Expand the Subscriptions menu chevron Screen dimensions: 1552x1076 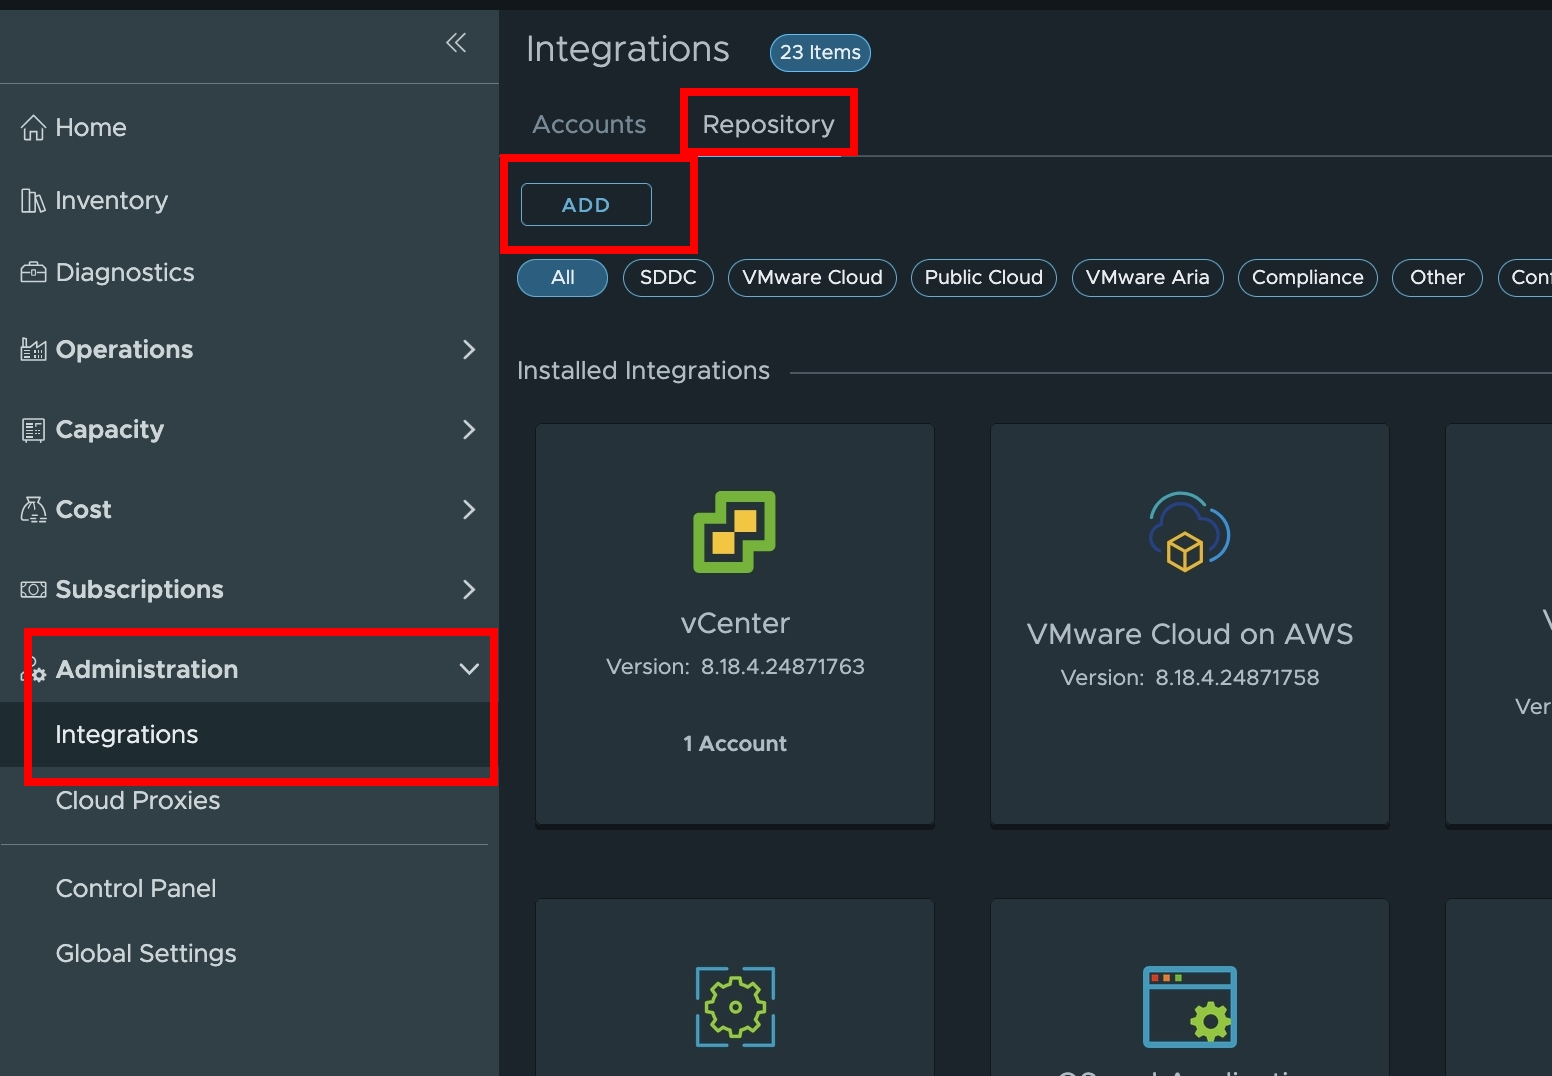(x=469, y=590)
